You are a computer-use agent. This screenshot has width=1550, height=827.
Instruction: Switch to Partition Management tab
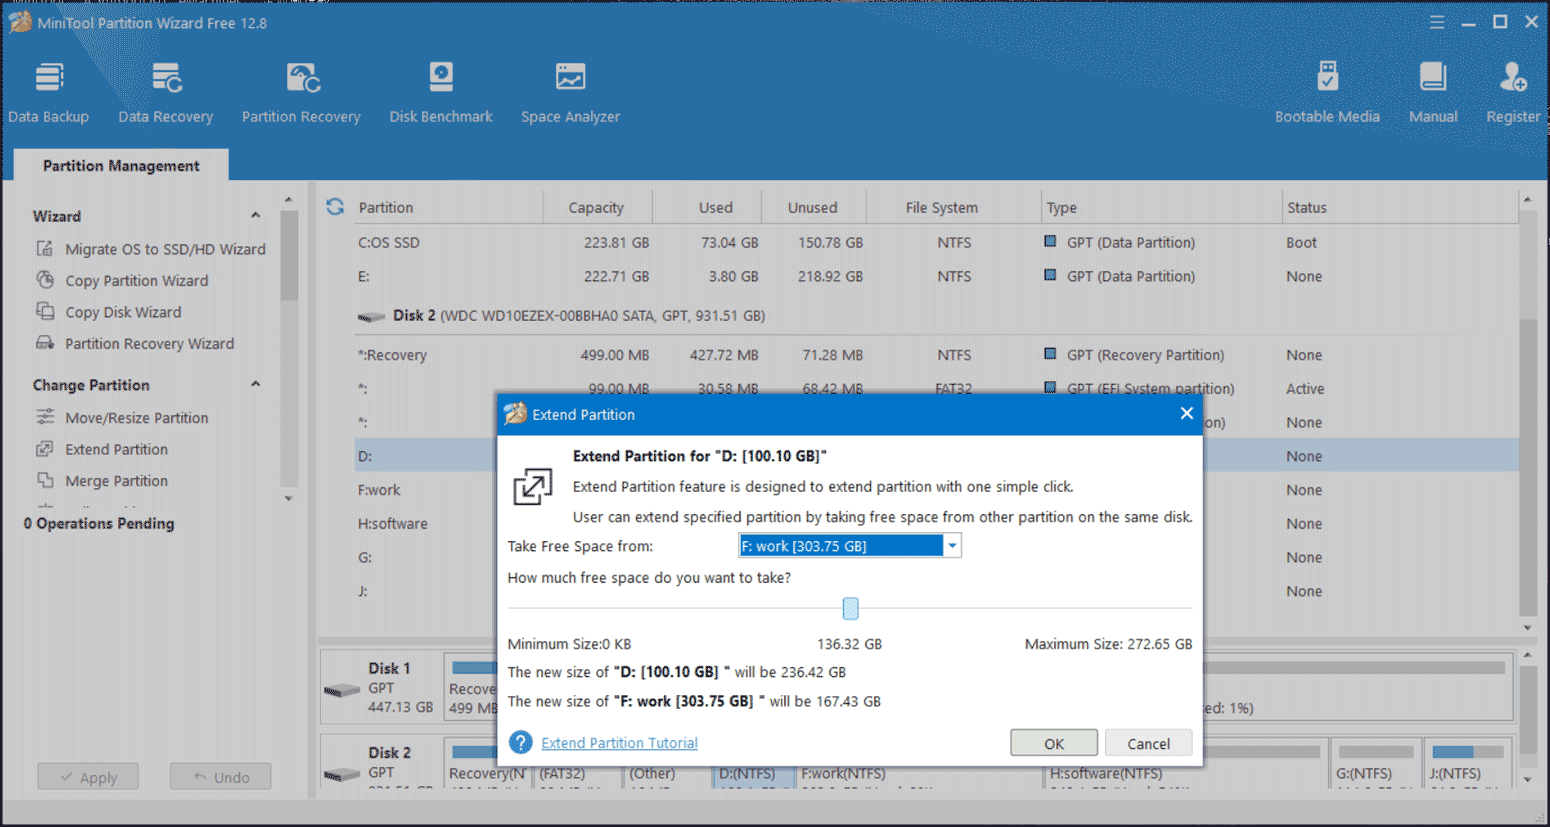(x=121, y=166)
